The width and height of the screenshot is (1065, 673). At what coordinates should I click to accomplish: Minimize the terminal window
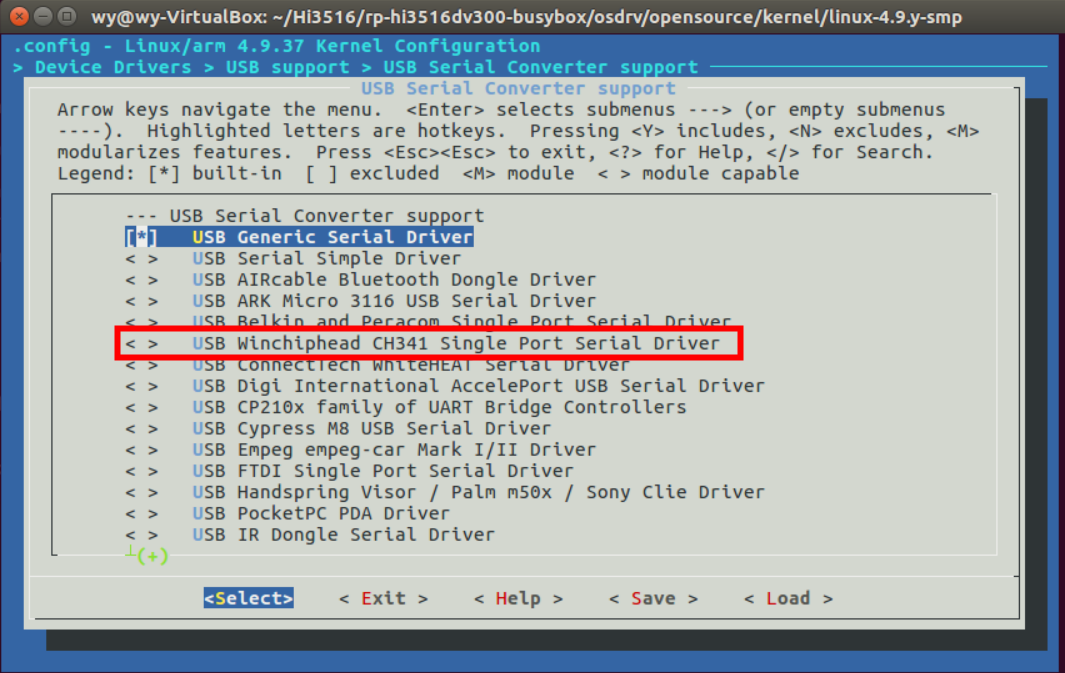pyautogui.click(x=43, y=16)
